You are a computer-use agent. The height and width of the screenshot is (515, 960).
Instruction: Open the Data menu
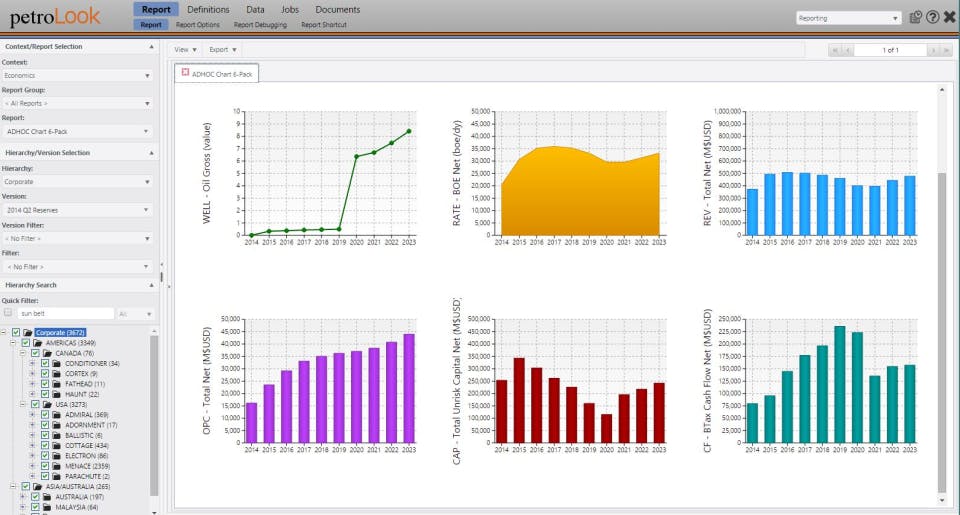click(255, 10)
